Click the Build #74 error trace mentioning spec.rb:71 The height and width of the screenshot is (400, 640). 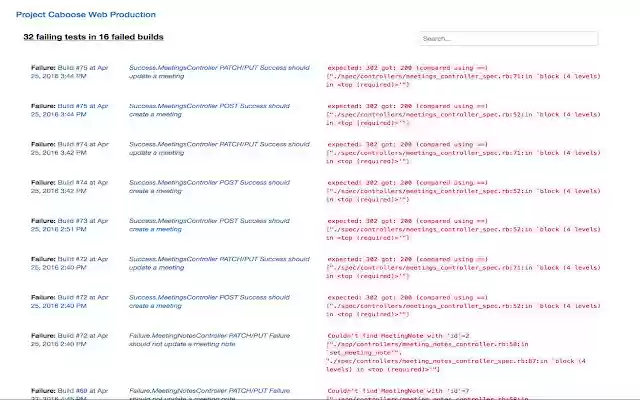[x=463, y=153]
